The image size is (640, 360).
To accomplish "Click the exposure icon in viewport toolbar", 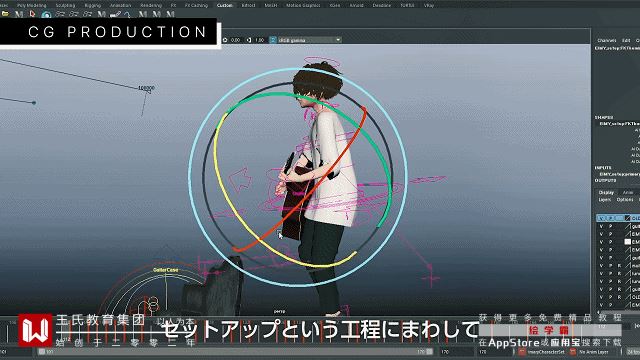I will 225,40.
